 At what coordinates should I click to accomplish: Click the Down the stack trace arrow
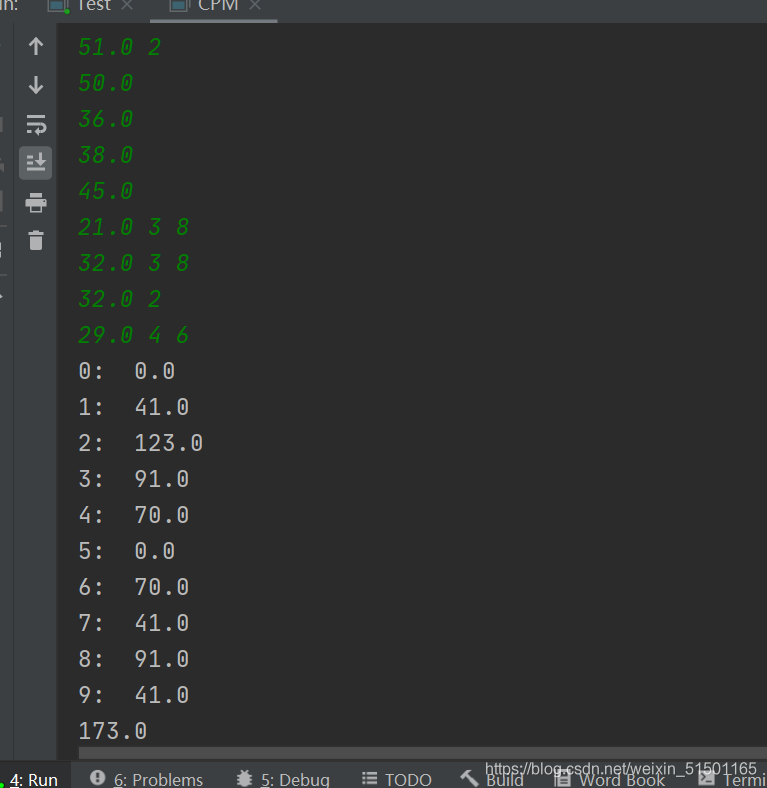36,85
